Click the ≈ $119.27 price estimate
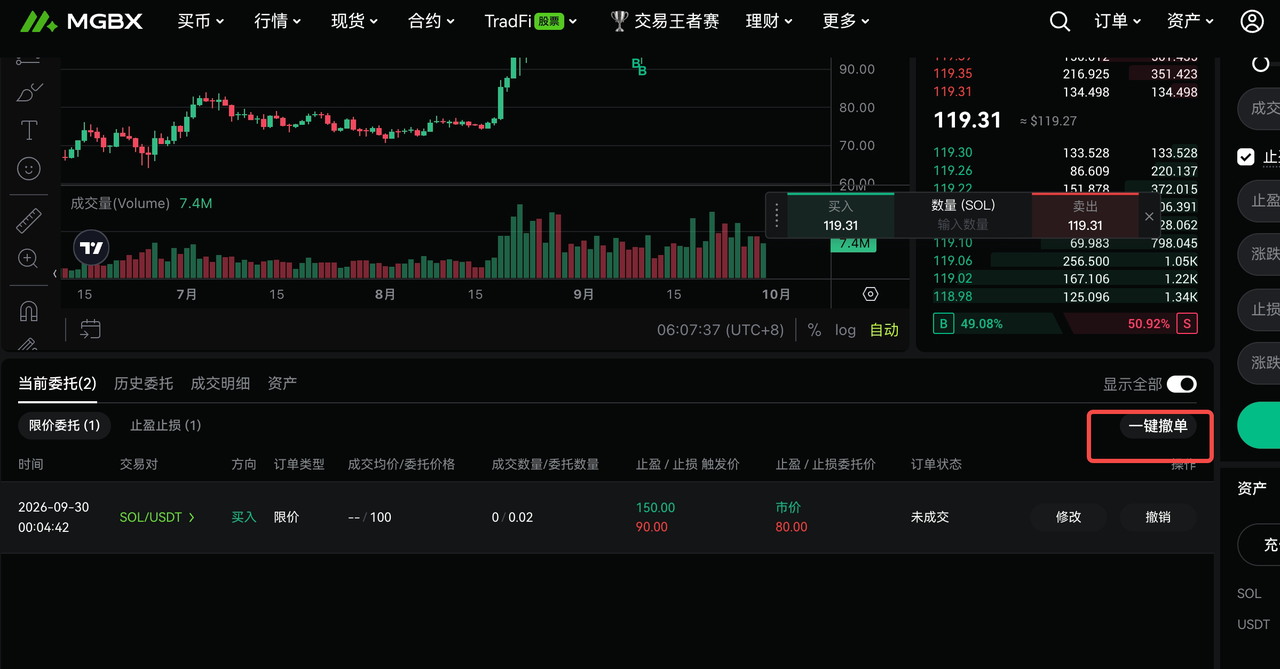 tap(1048, 121)
